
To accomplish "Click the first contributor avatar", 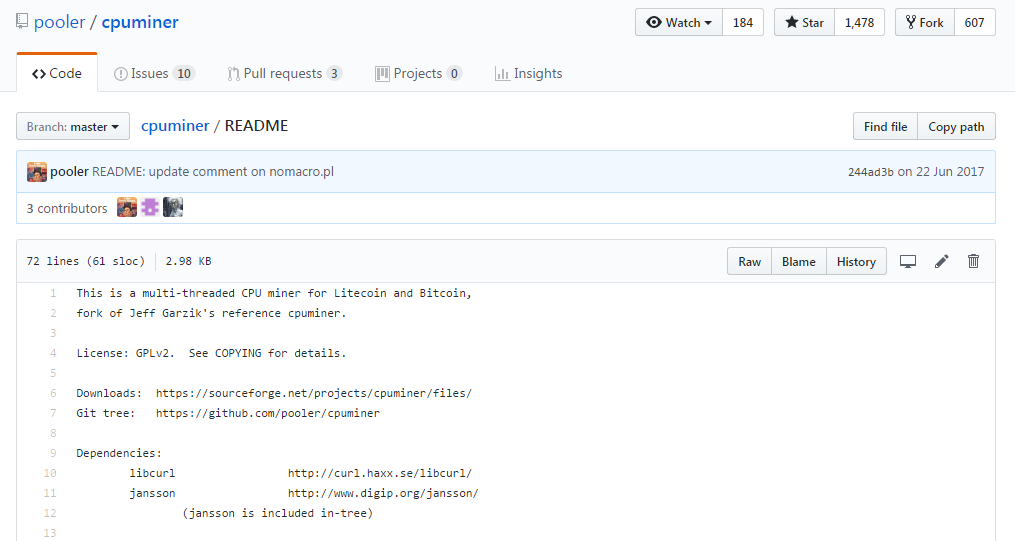I will (x=127, y=208).
